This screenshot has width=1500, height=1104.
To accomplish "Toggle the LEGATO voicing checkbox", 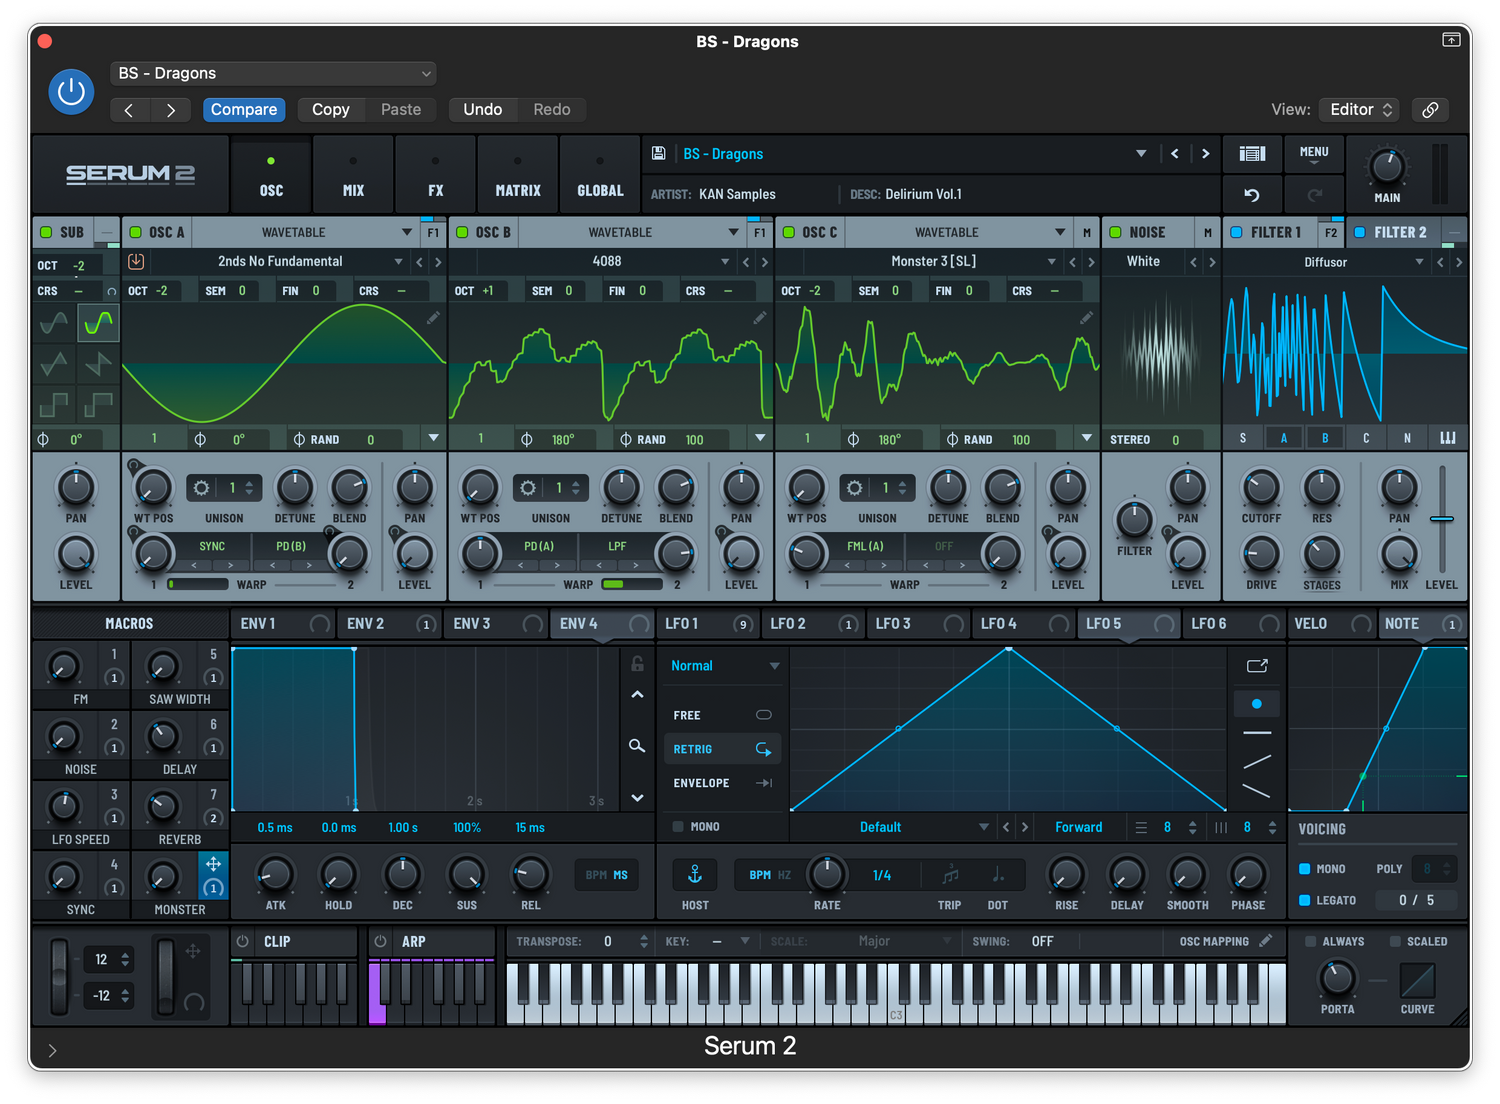I will coord(1305,900).
